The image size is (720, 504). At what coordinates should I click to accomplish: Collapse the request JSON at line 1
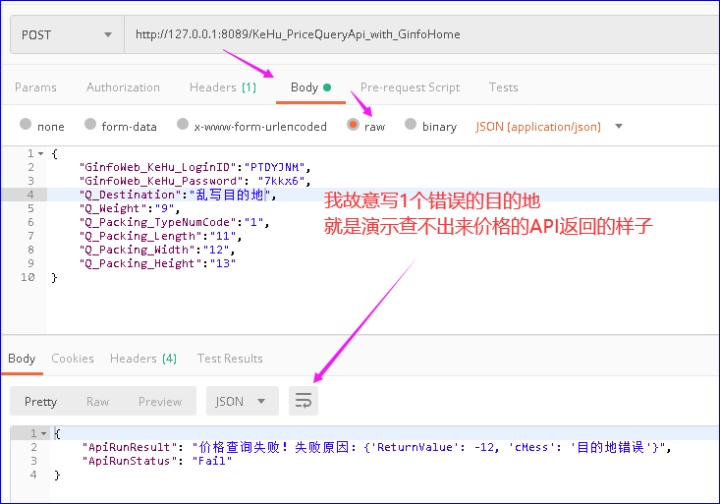[41, 154]
